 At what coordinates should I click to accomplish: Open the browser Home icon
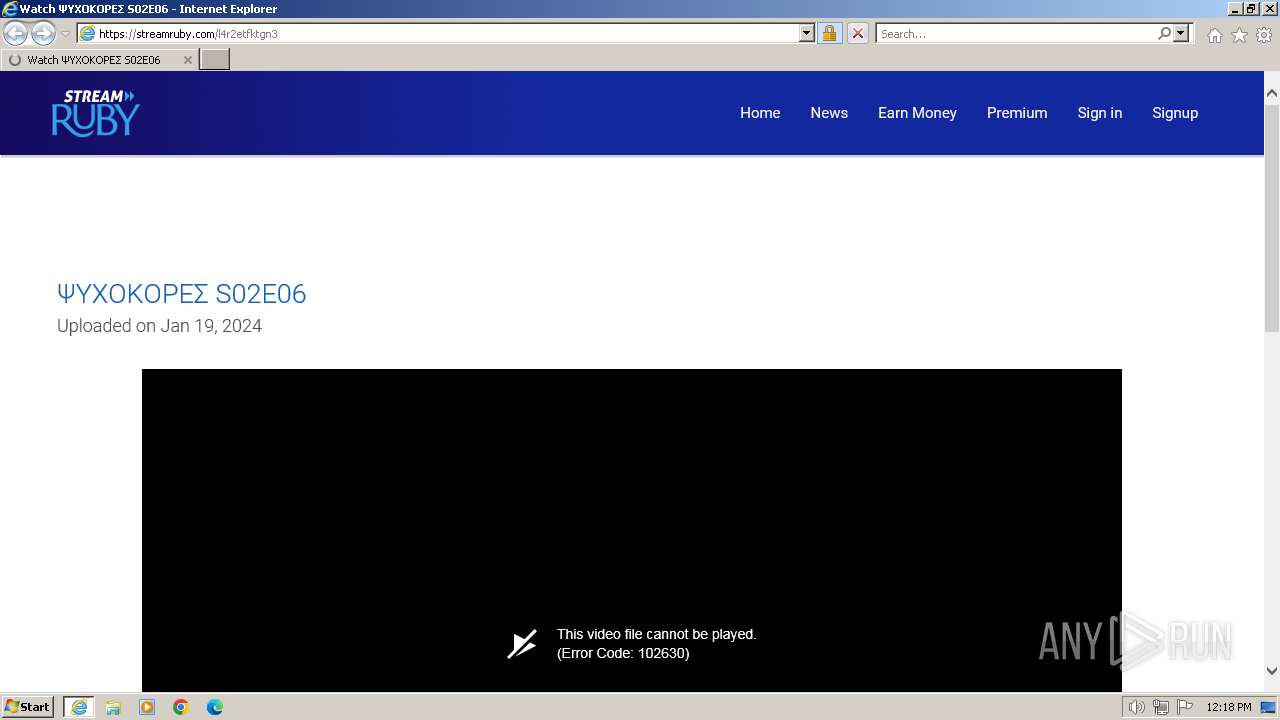point(1214,35)
